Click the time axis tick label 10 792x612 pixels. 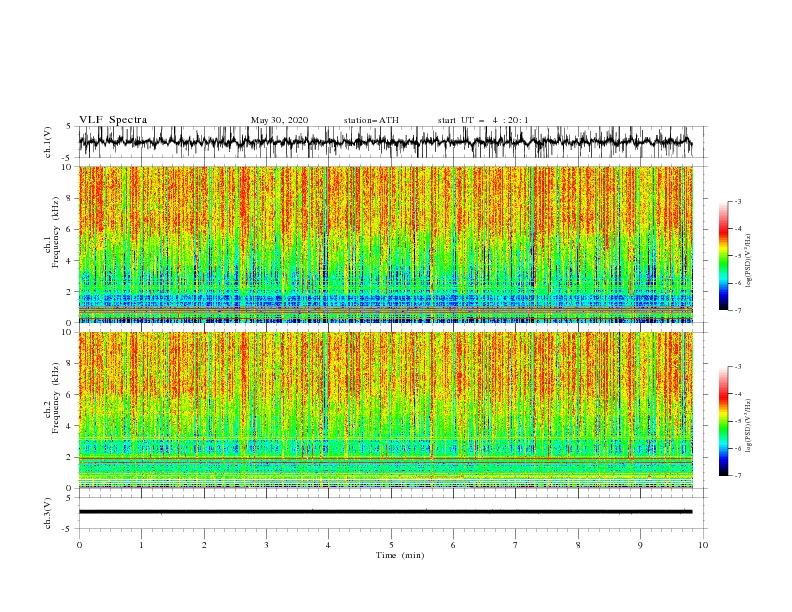(703, 545)
